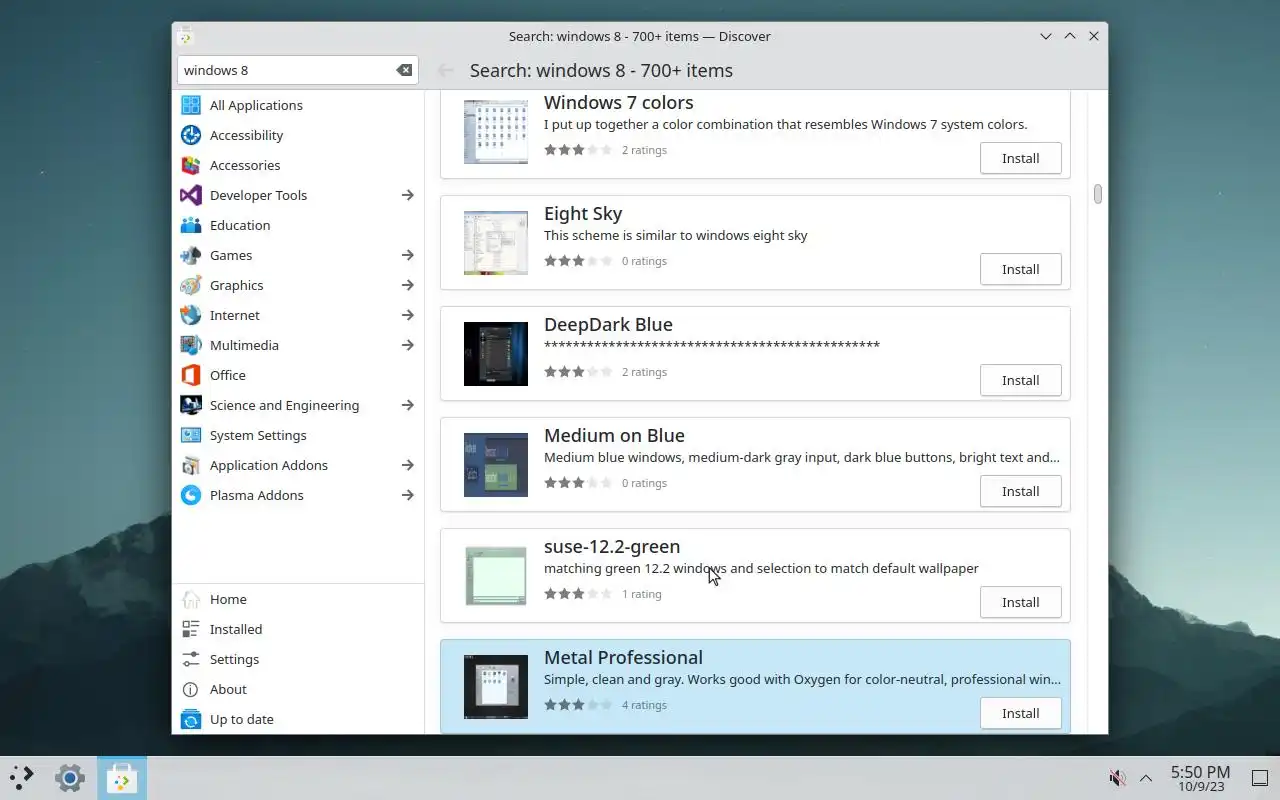Open the All Applications category icon
Viewport: 1280px width, 800px height.
coord(191,105)
